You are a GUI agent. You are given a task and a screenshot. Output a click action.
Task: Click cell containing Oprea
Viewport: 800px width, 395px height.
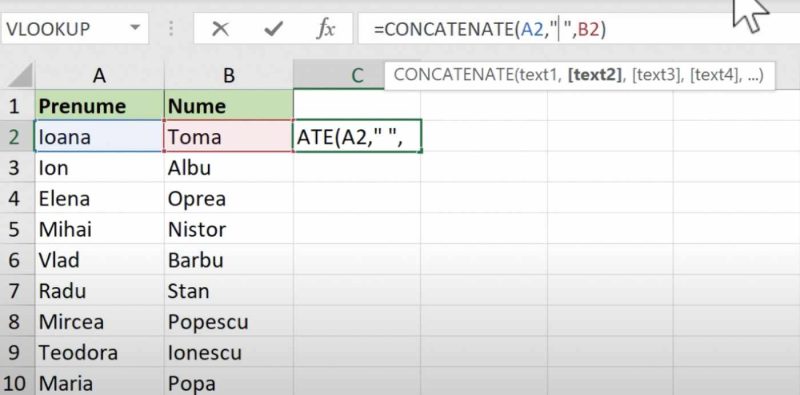click(x=229, y=199)
